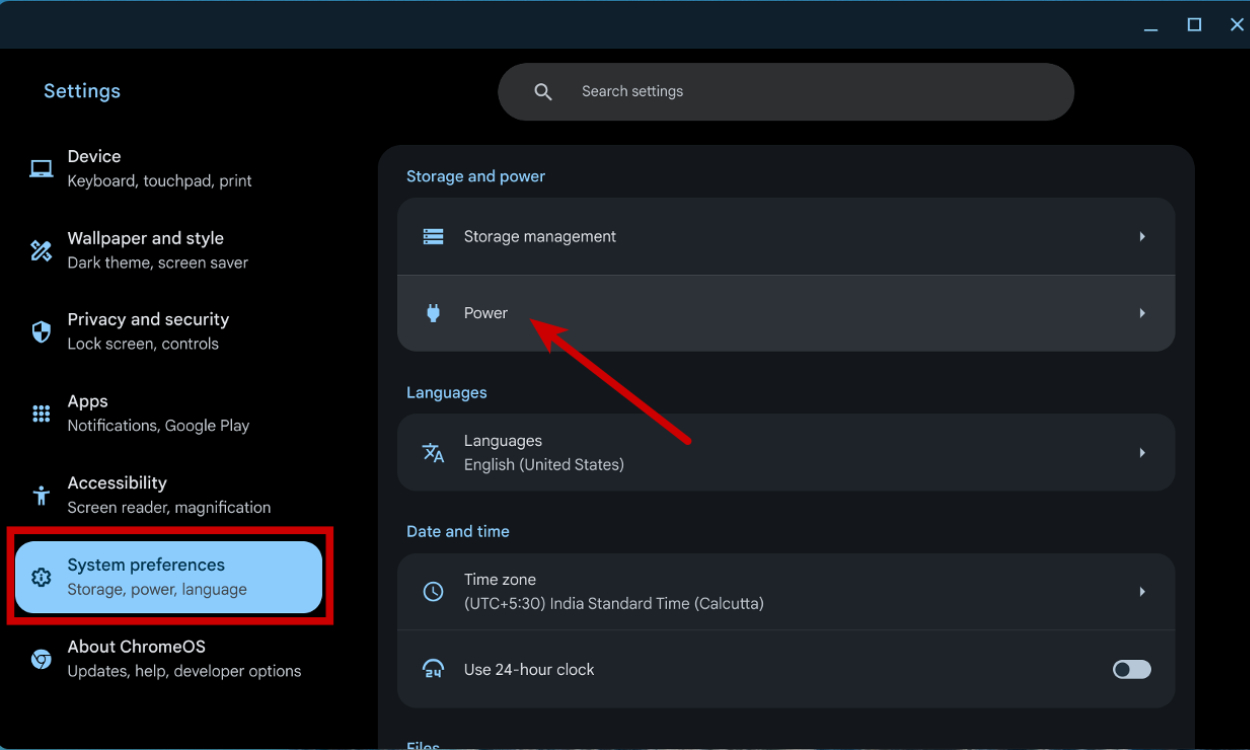Click the Storage management list icon
Screen dimensions: 1250x750
pos(433,236)
